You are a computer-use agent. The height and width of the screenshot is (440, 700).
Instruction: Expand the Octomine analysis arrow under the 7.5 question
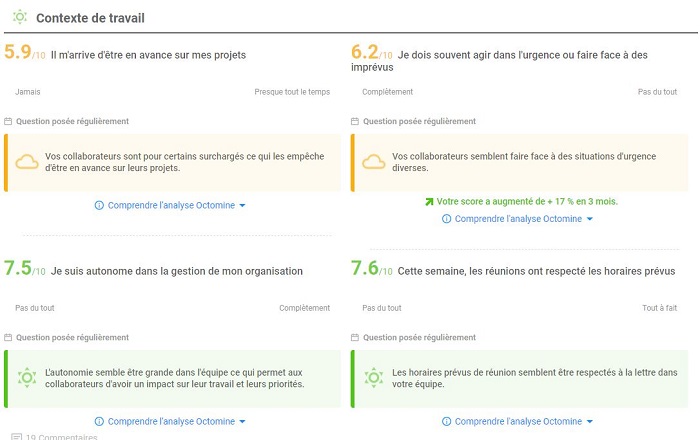pyautogui.click(x=243, y=422)
